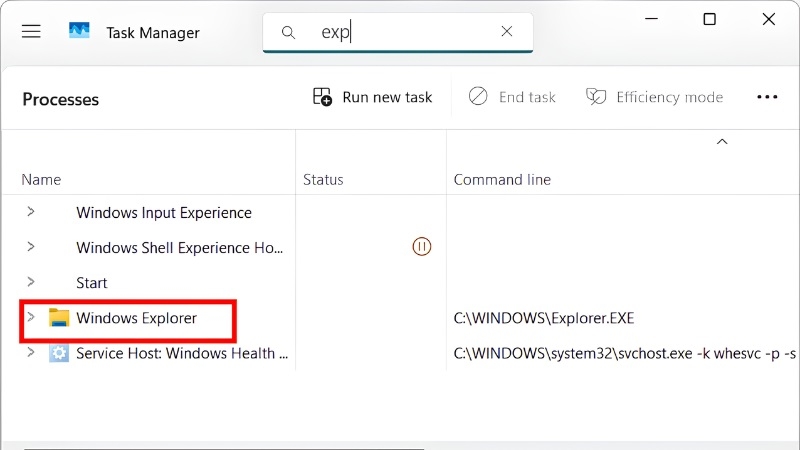Select Service Host: Windows Health process

click(182, 353)
